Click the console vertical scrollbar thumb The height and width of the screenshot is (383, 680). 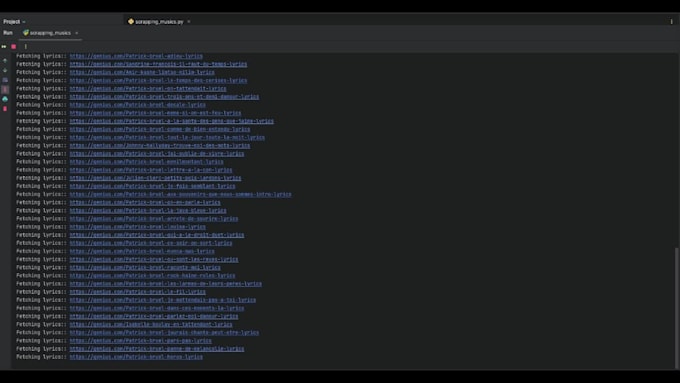tap(677, 307)
